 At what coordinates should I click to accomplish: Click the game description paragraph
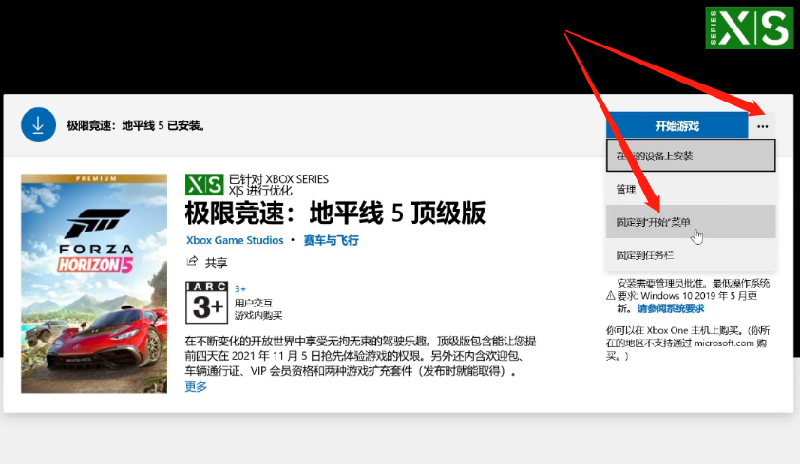(360, 356)
